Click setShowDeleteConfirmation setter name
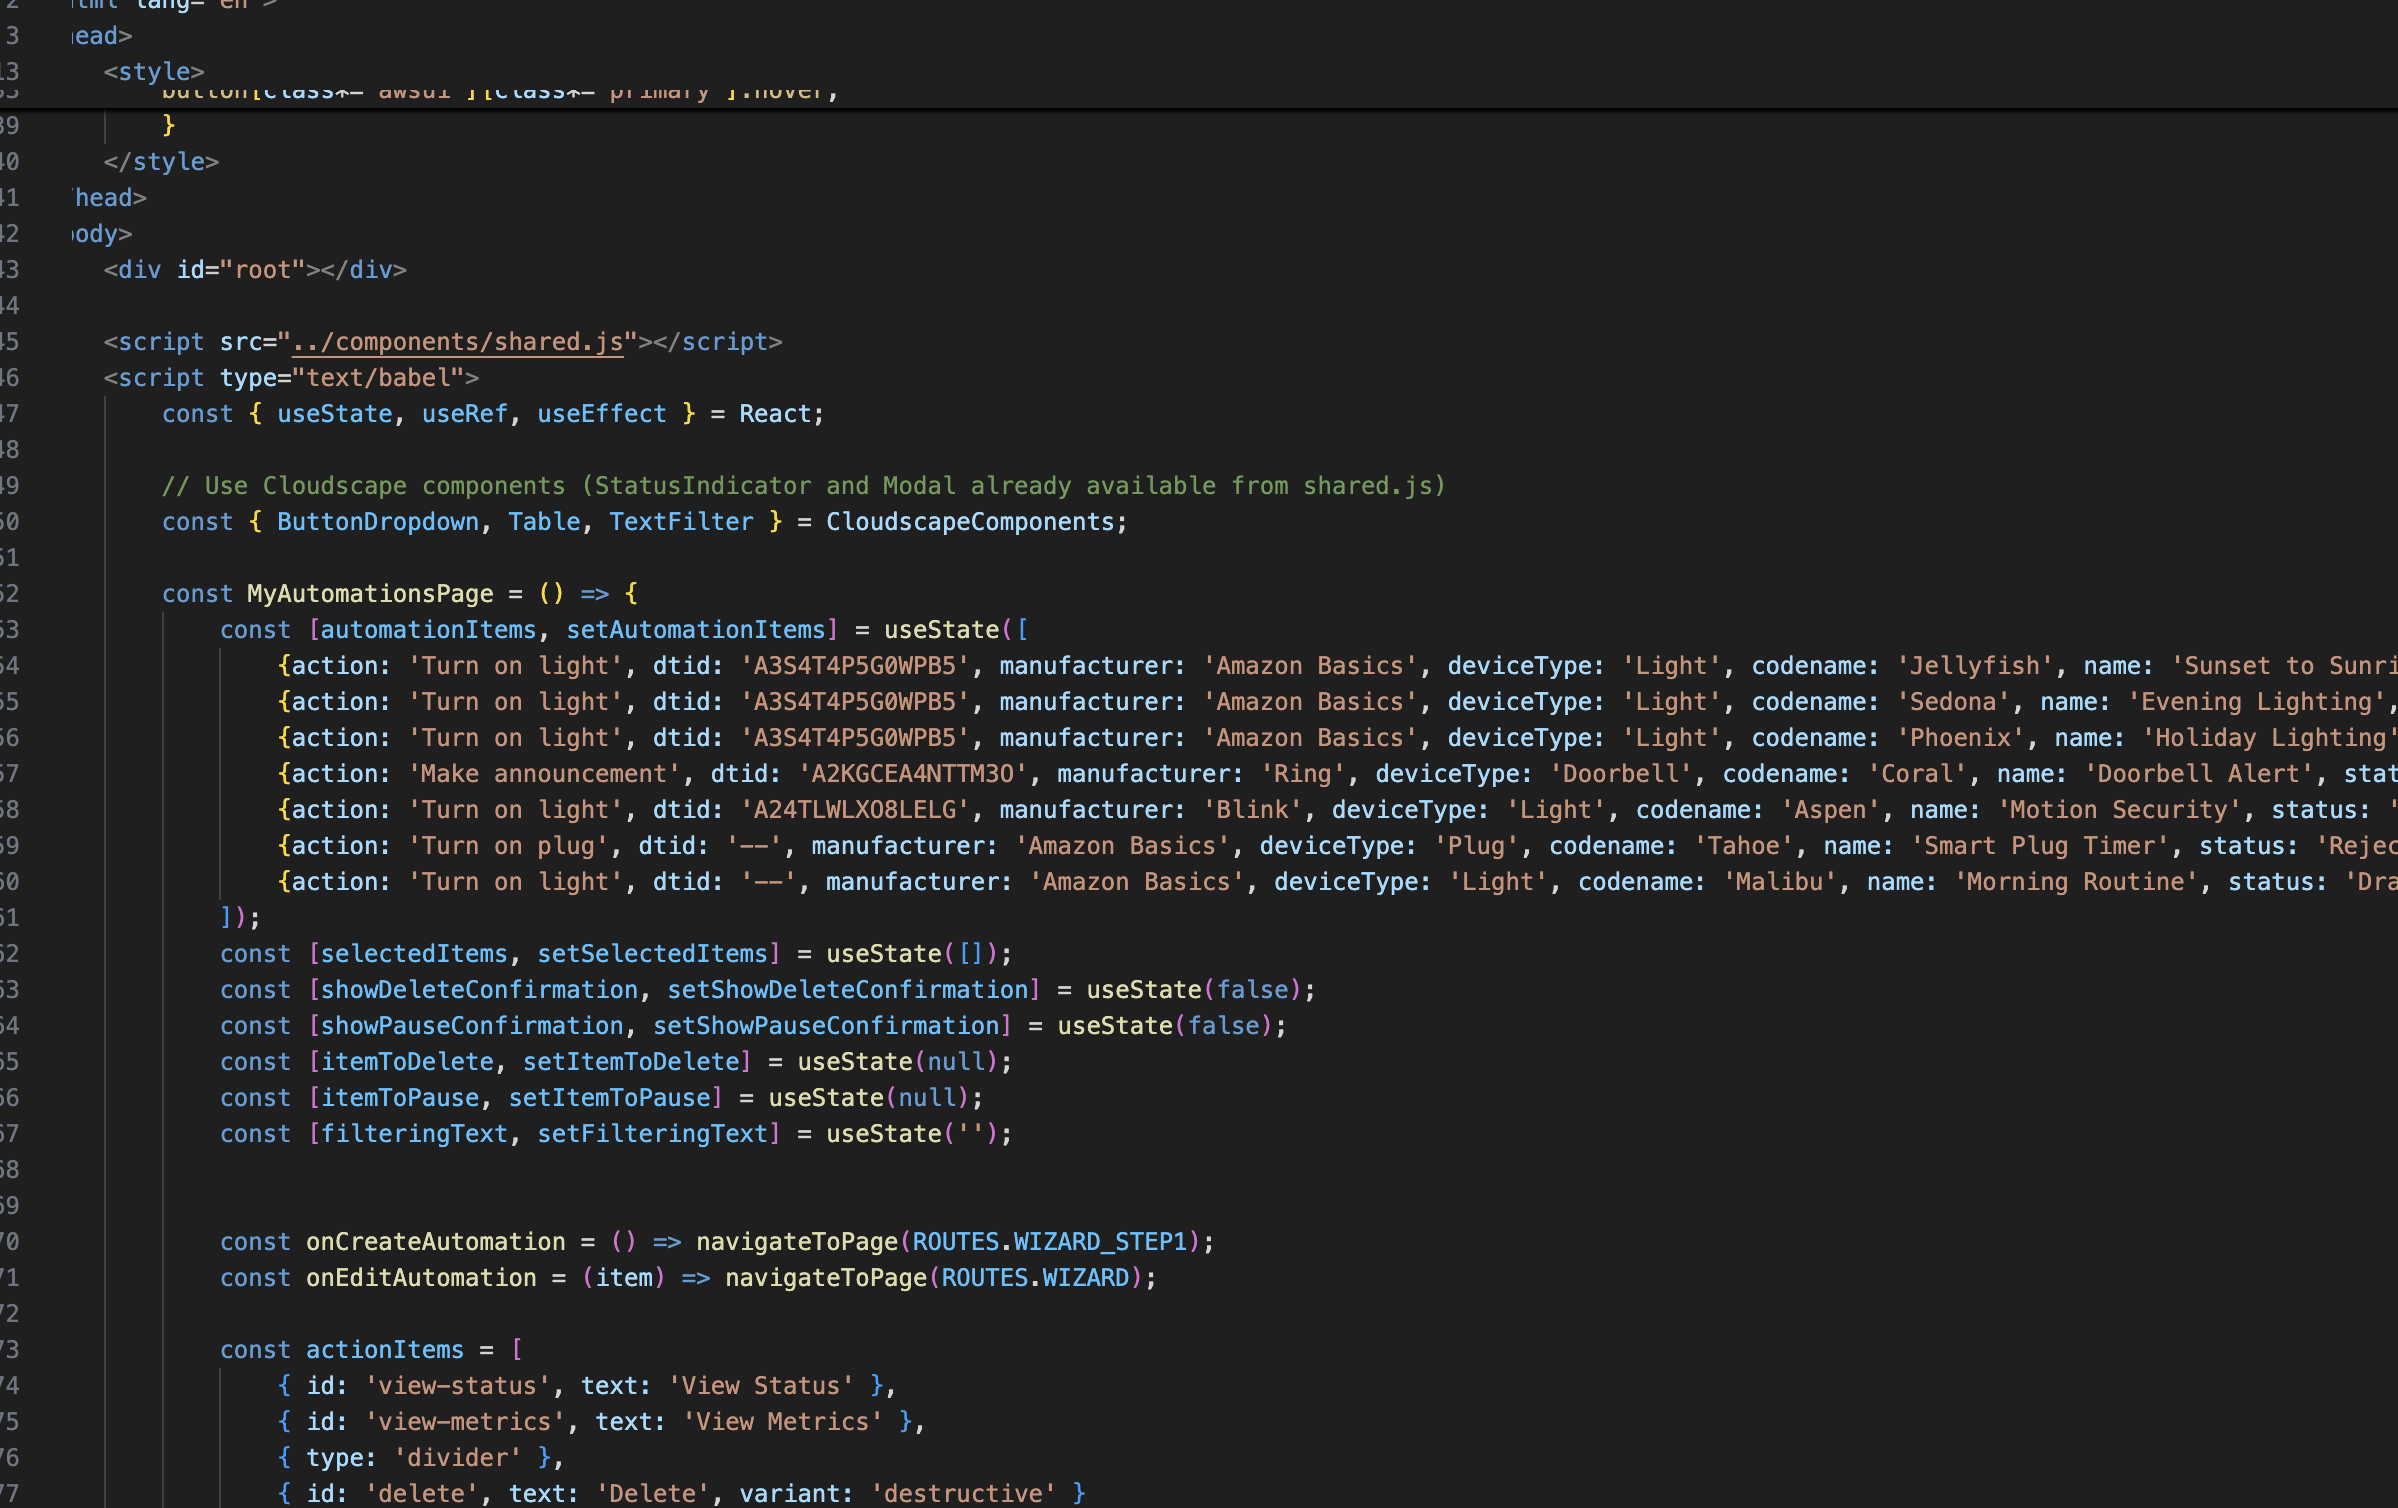Image resolution: width=2398 pixels, height=1508 pixels. (x=847, y=990)
